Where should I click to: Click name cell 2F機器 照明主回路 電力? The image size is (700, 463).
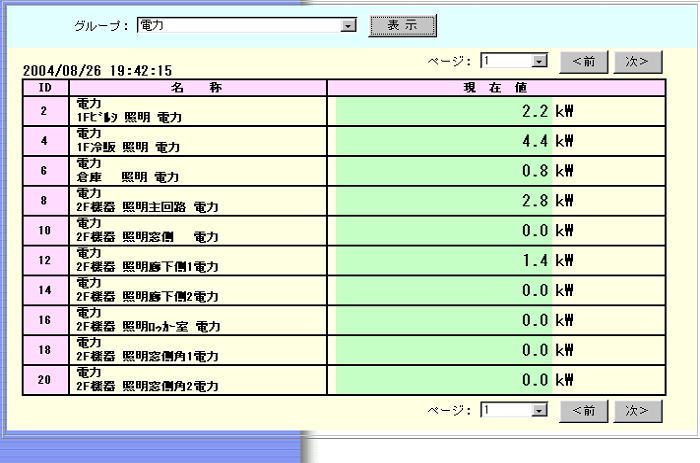198,200
